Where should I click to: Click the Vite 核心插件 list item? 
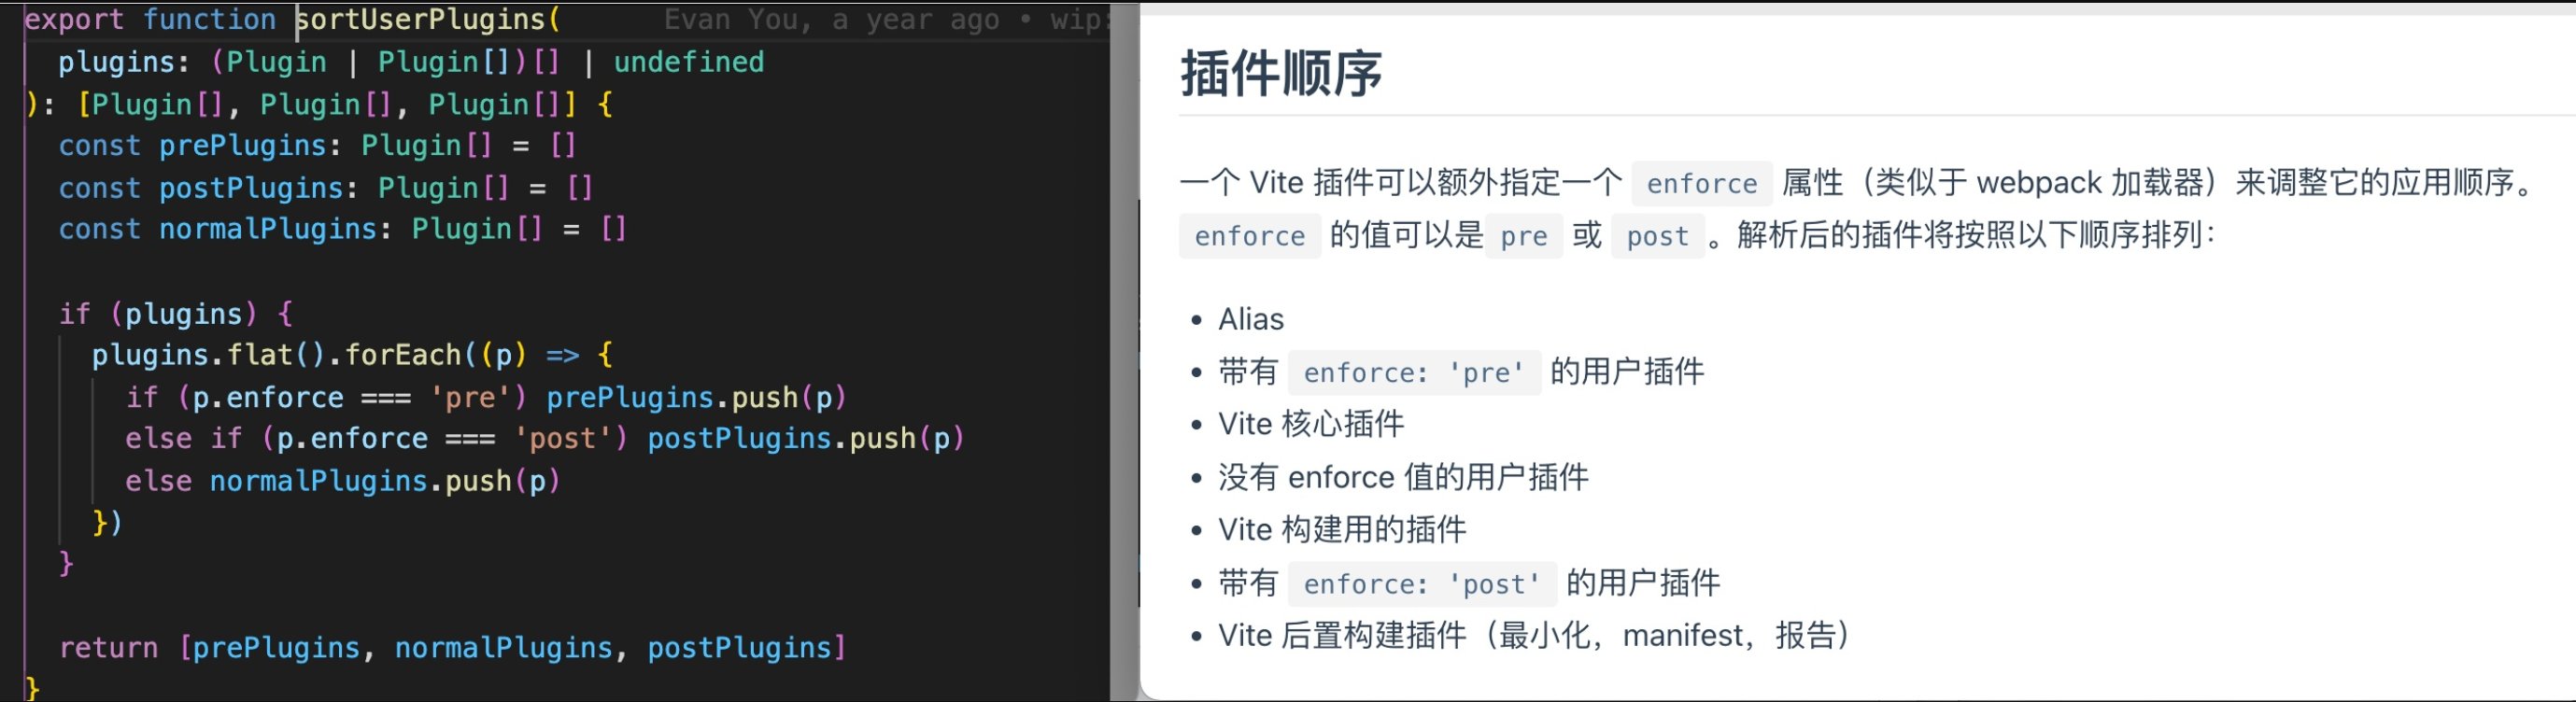[x=1311, y=425]
